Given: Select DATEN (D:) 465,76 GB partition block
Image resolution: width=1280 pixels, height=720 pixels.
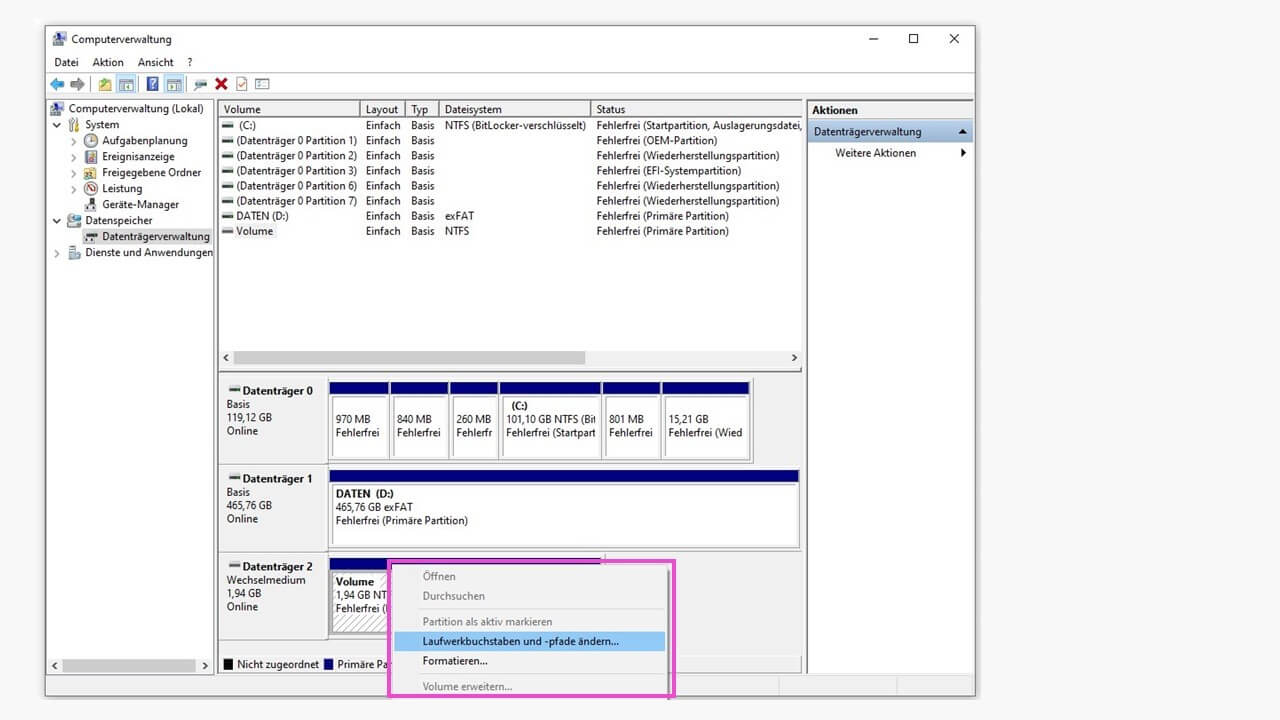Looking at the screenshot, I should 564,508.
